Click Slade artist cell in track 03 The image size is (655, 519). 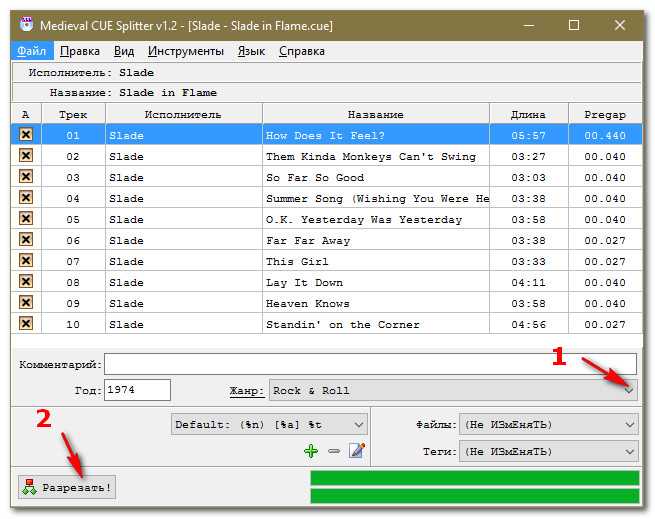(183, 177)
